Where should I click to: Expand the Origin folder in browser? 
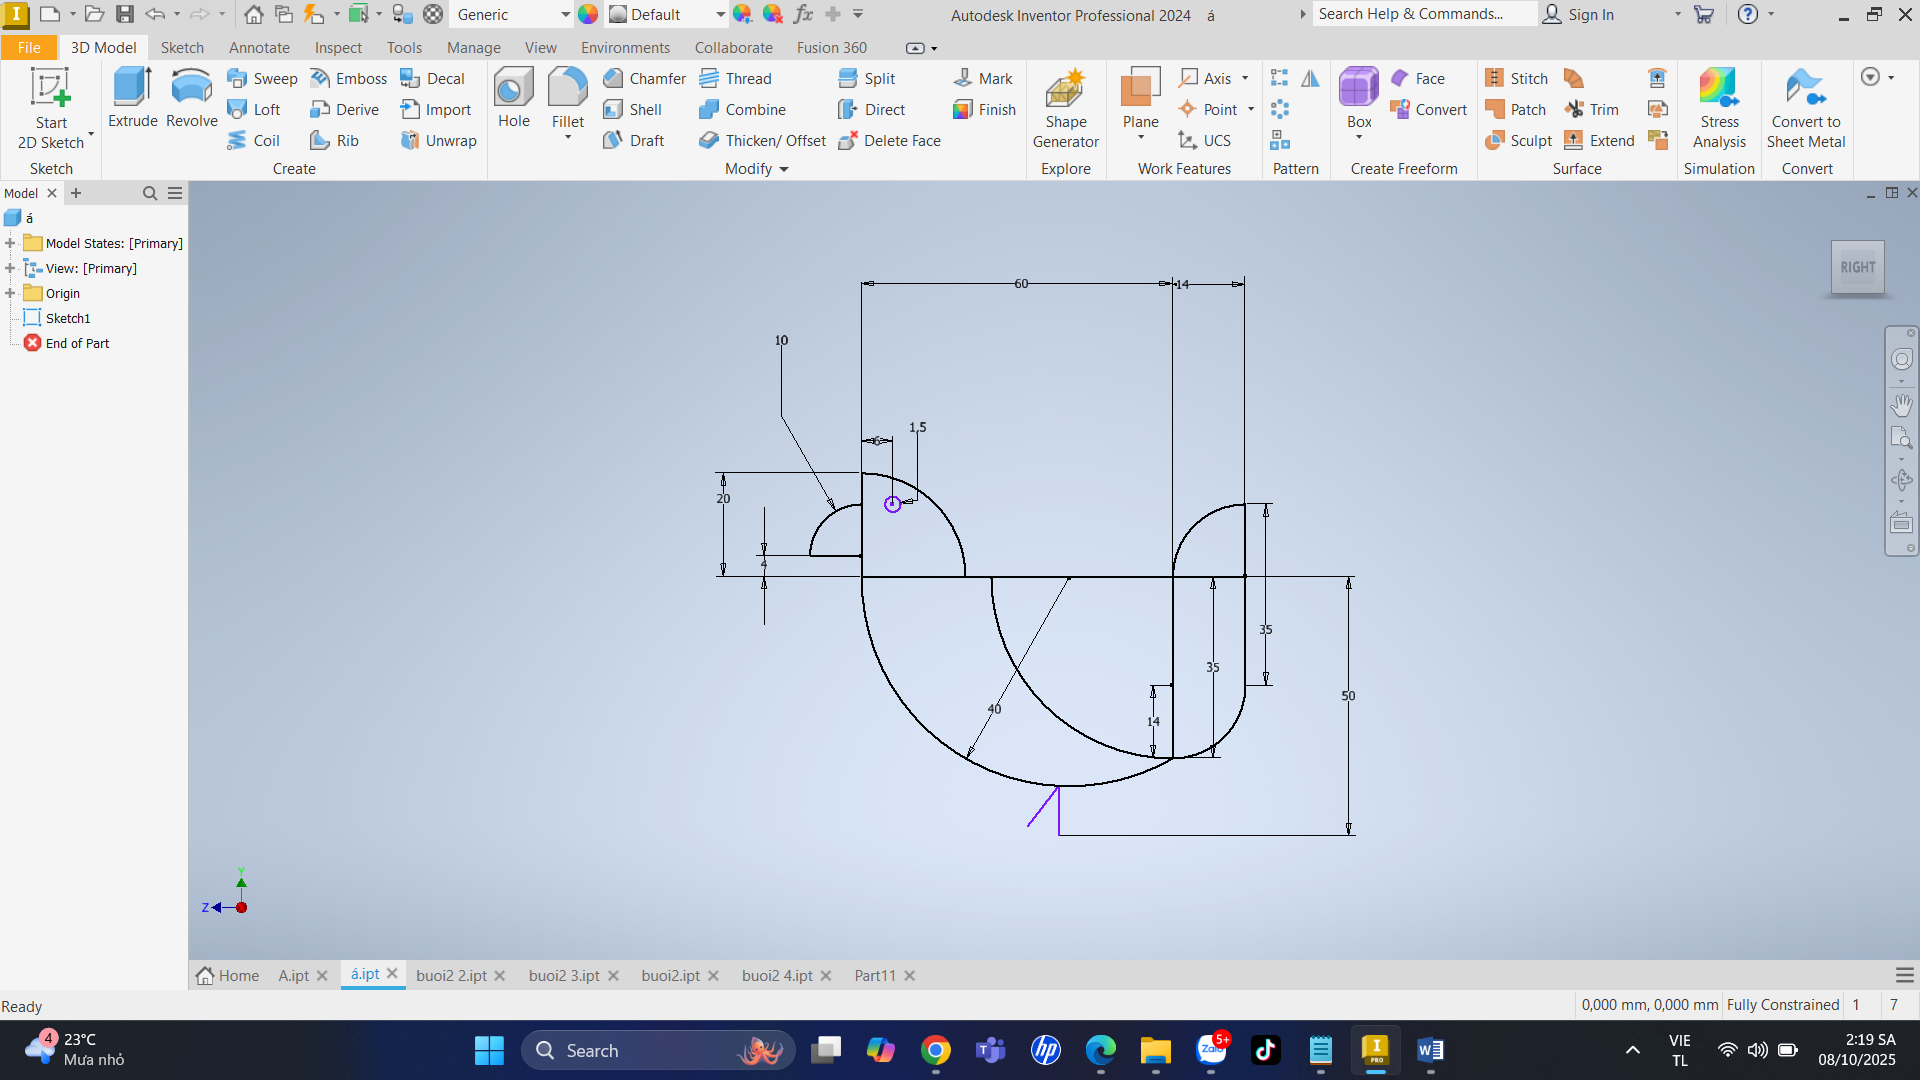point(10,293)
